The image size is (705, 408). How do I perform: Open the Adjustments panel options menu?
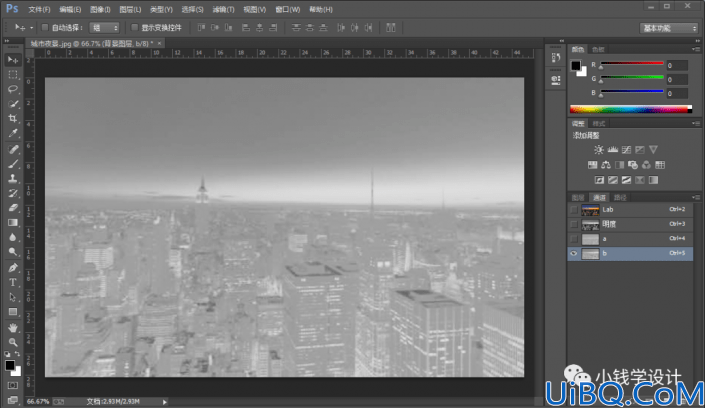pyautogui.click(x=696, y=123)
